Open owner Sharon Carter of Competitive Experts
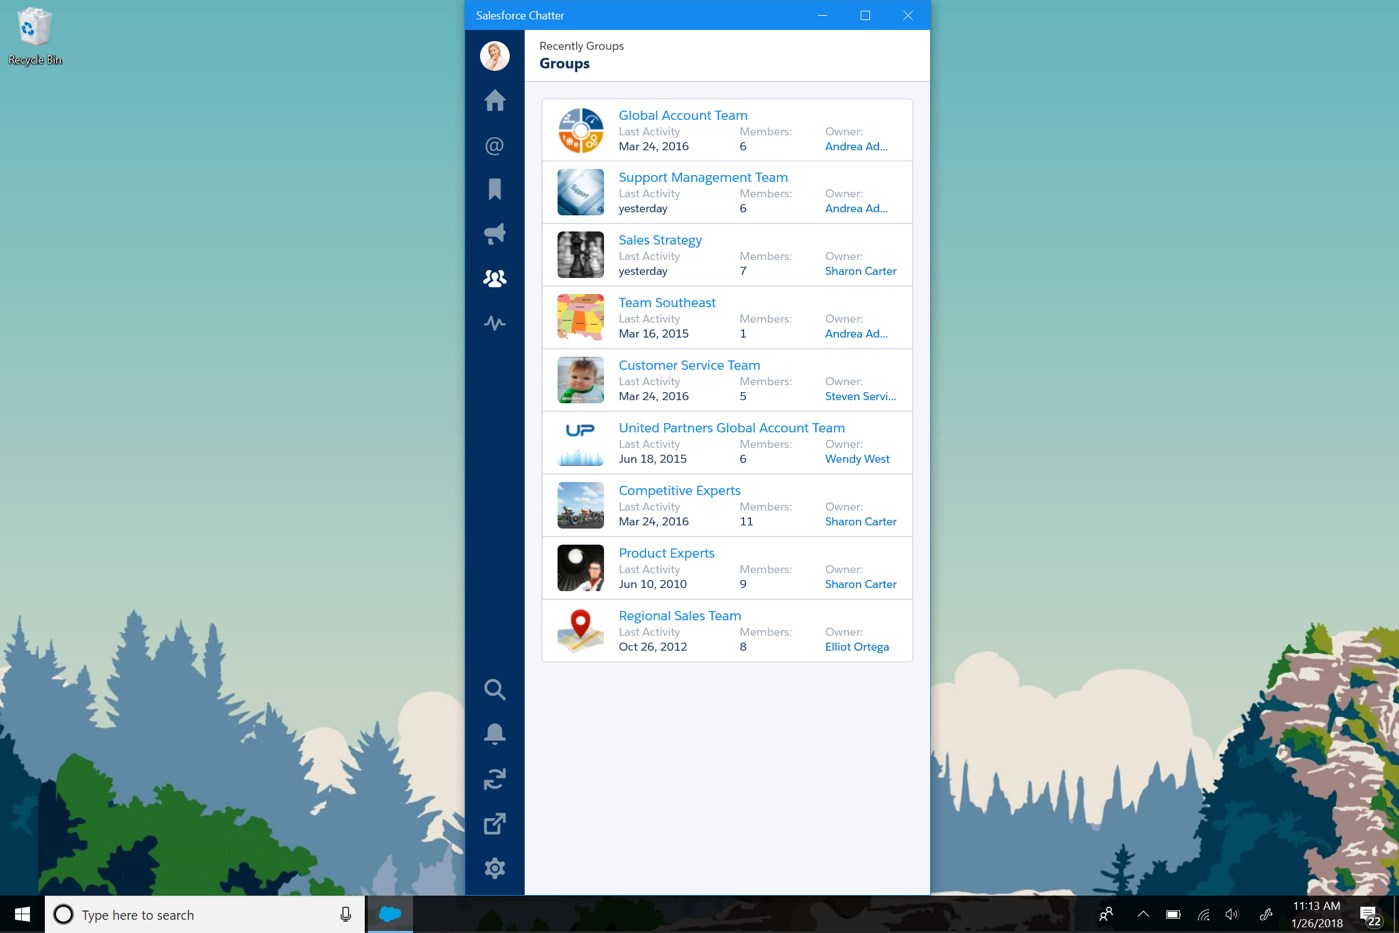 (860, 522)
